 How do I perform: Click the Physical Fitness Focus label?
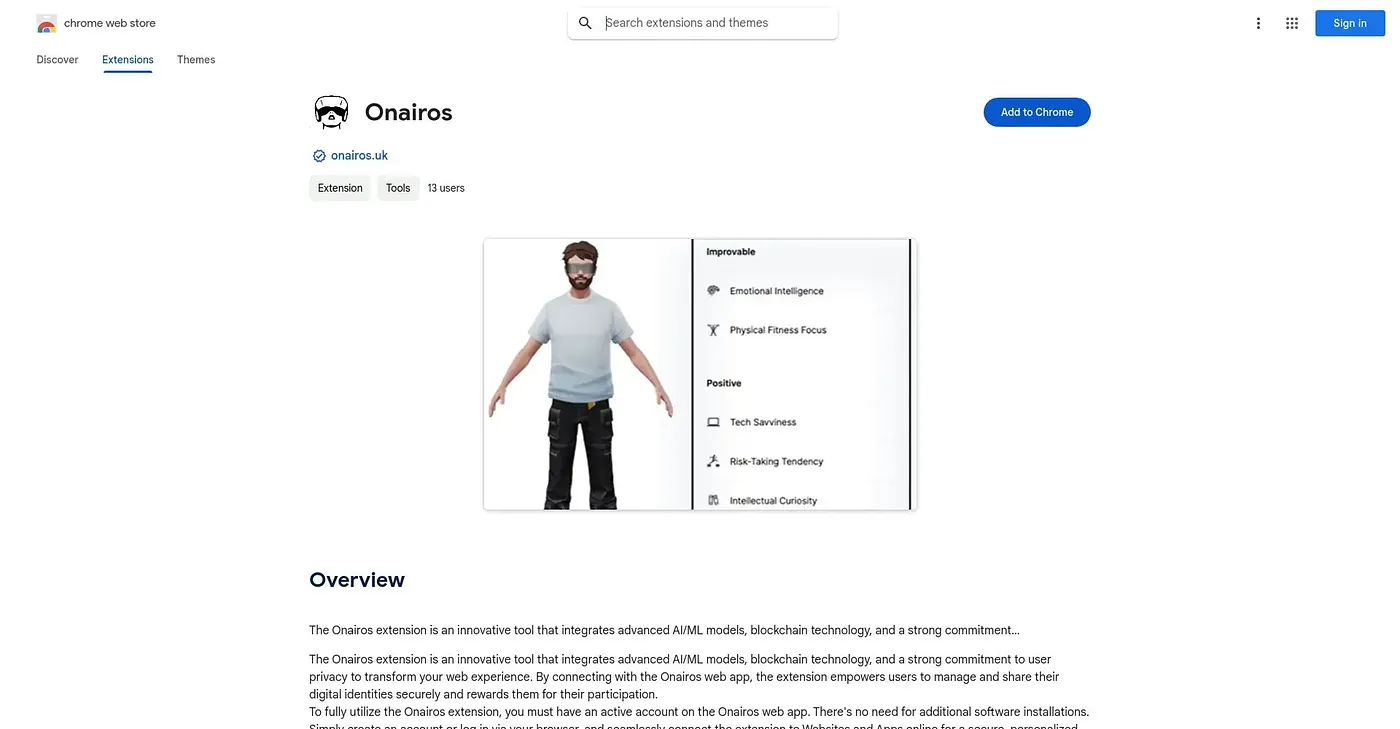pos(778,330)
